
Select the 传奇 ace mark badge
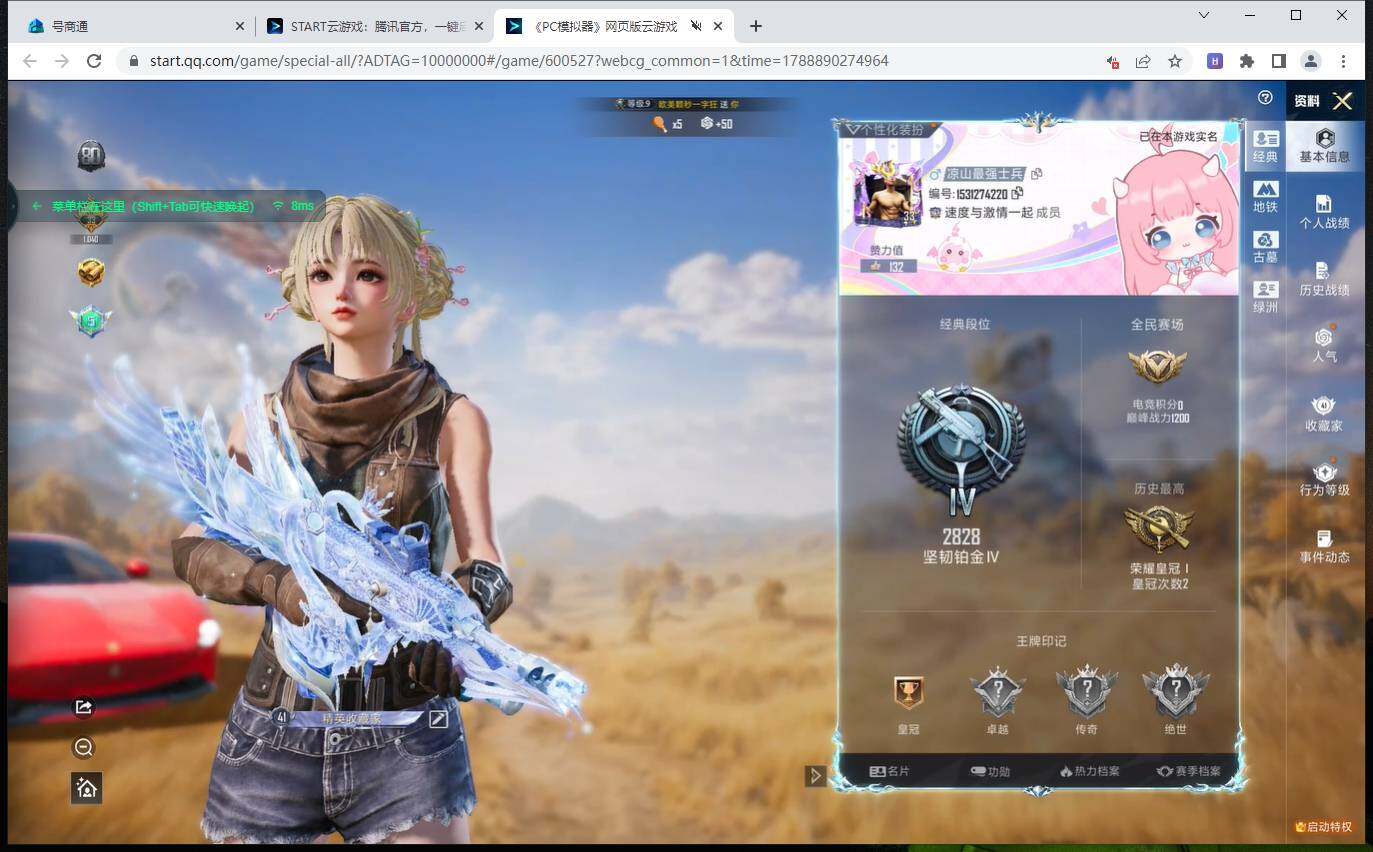(x=1087, y=691)
